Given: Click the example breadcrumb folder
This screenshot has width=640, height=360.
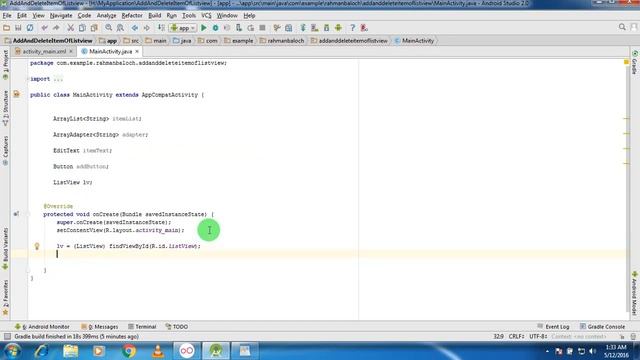Looking at the screenshot, I should coord(239,41).
